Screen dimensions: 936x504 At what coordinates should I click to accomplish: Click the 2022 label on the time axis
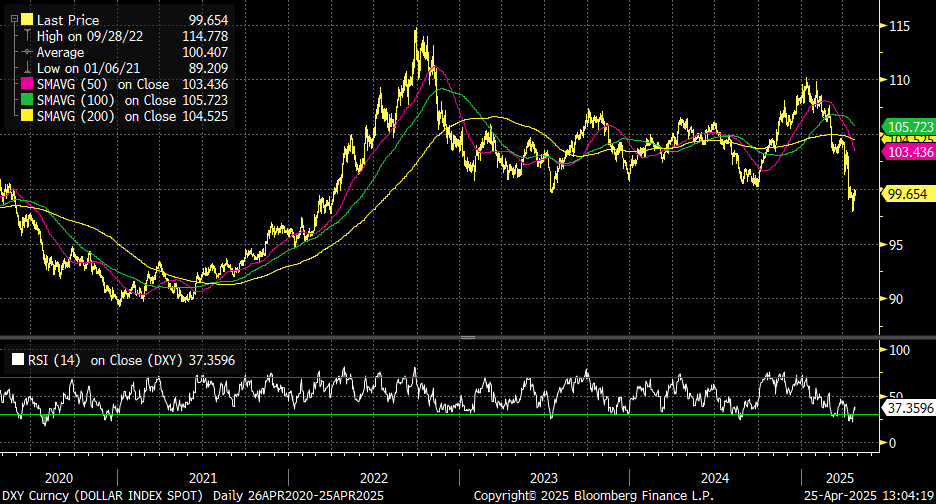click(x=373, y=478)
